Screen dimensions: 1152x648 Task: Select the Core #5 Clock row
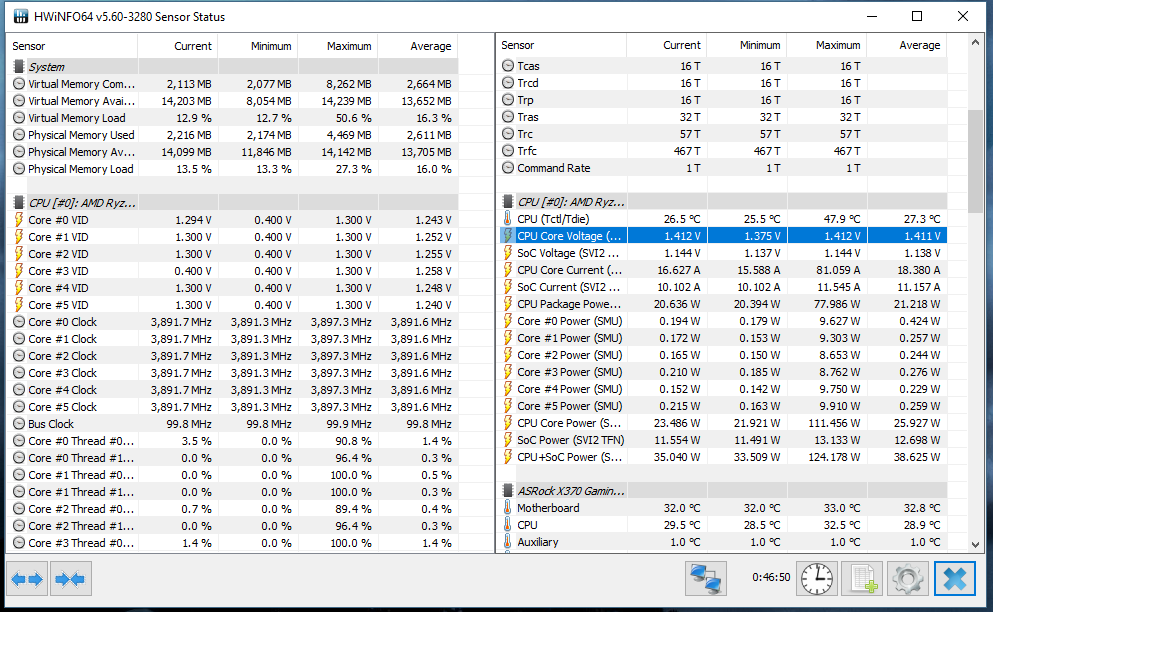click(234, 407)
